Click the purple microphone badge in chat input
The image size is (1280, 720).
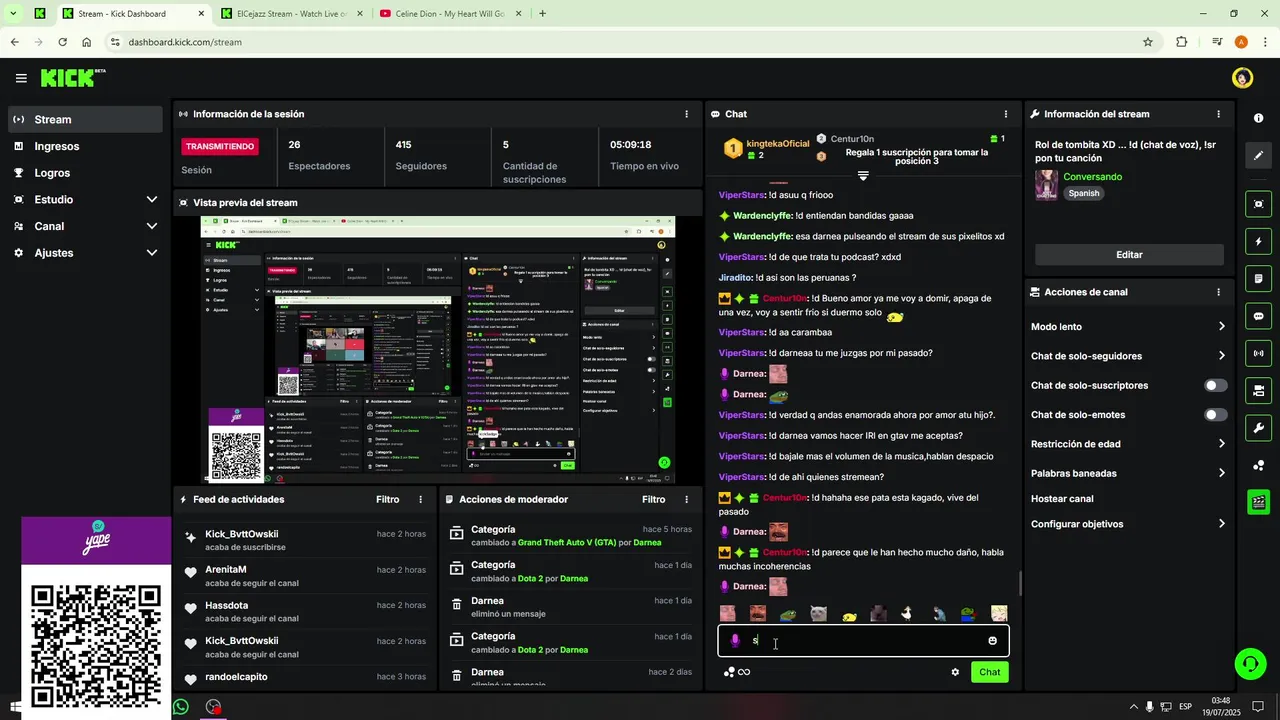(735, 641)
